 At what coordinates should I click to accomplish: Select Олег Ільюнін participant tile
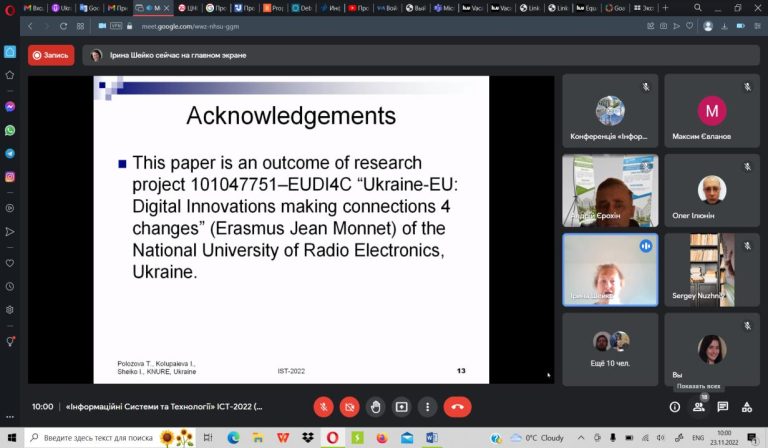[712, 190]
